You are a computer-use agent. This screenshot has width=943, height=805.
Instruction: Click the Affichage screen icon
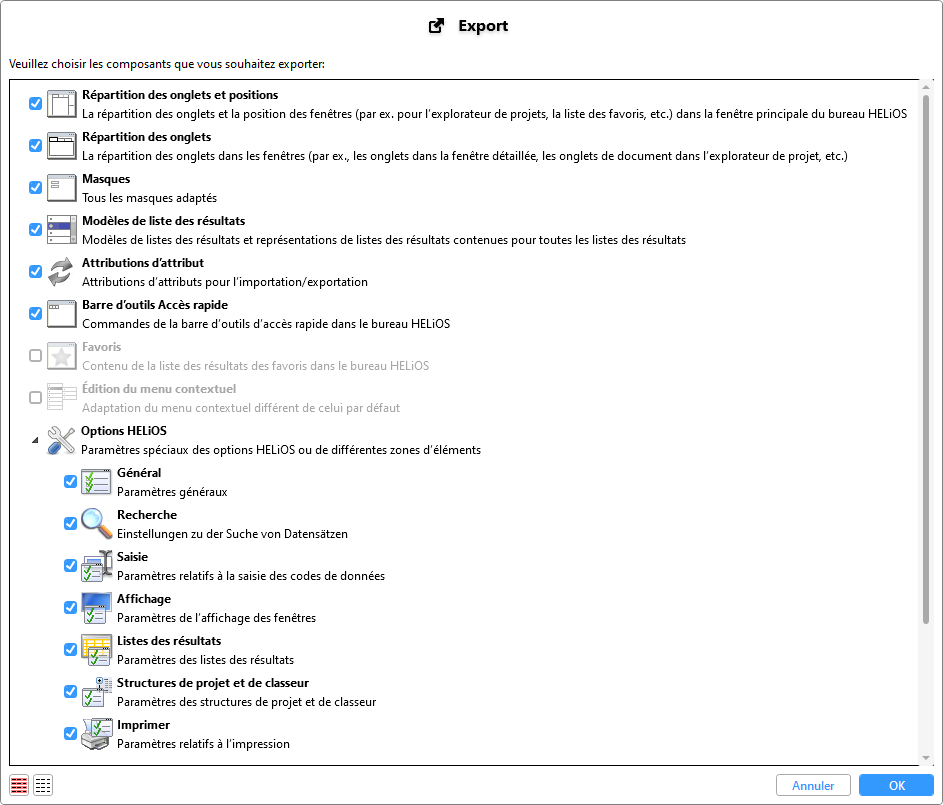coord(96,608)
